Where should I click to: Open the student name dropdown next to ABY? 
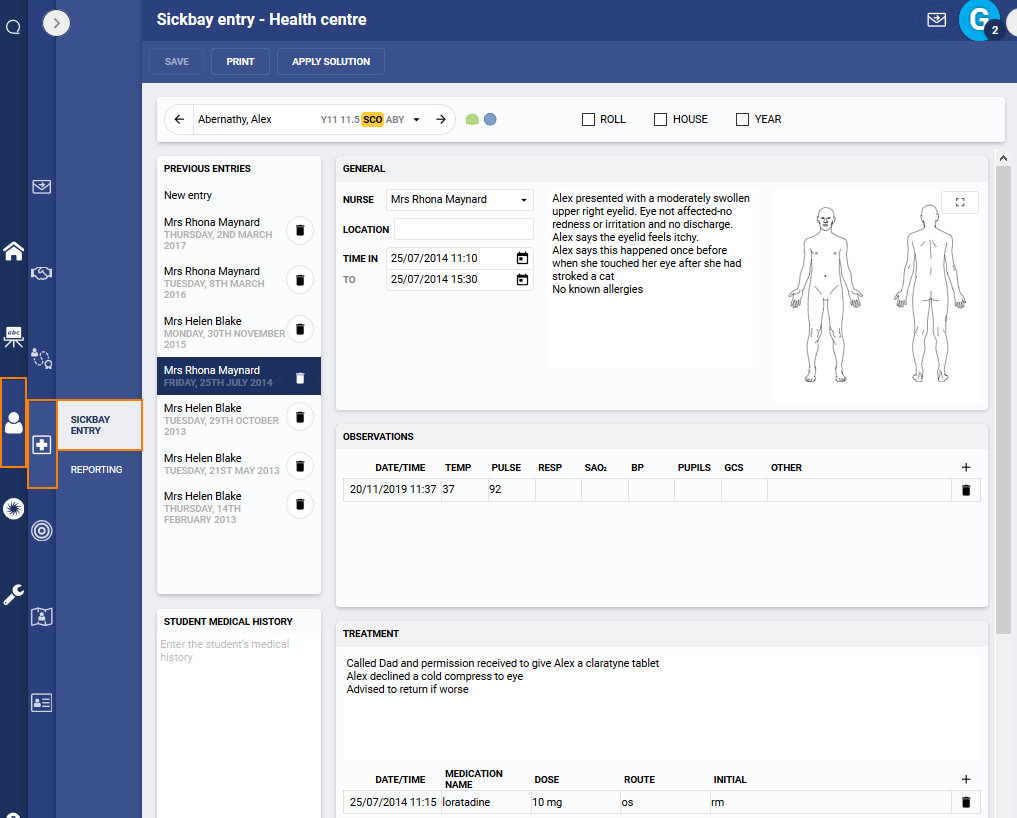pos(416,118)
